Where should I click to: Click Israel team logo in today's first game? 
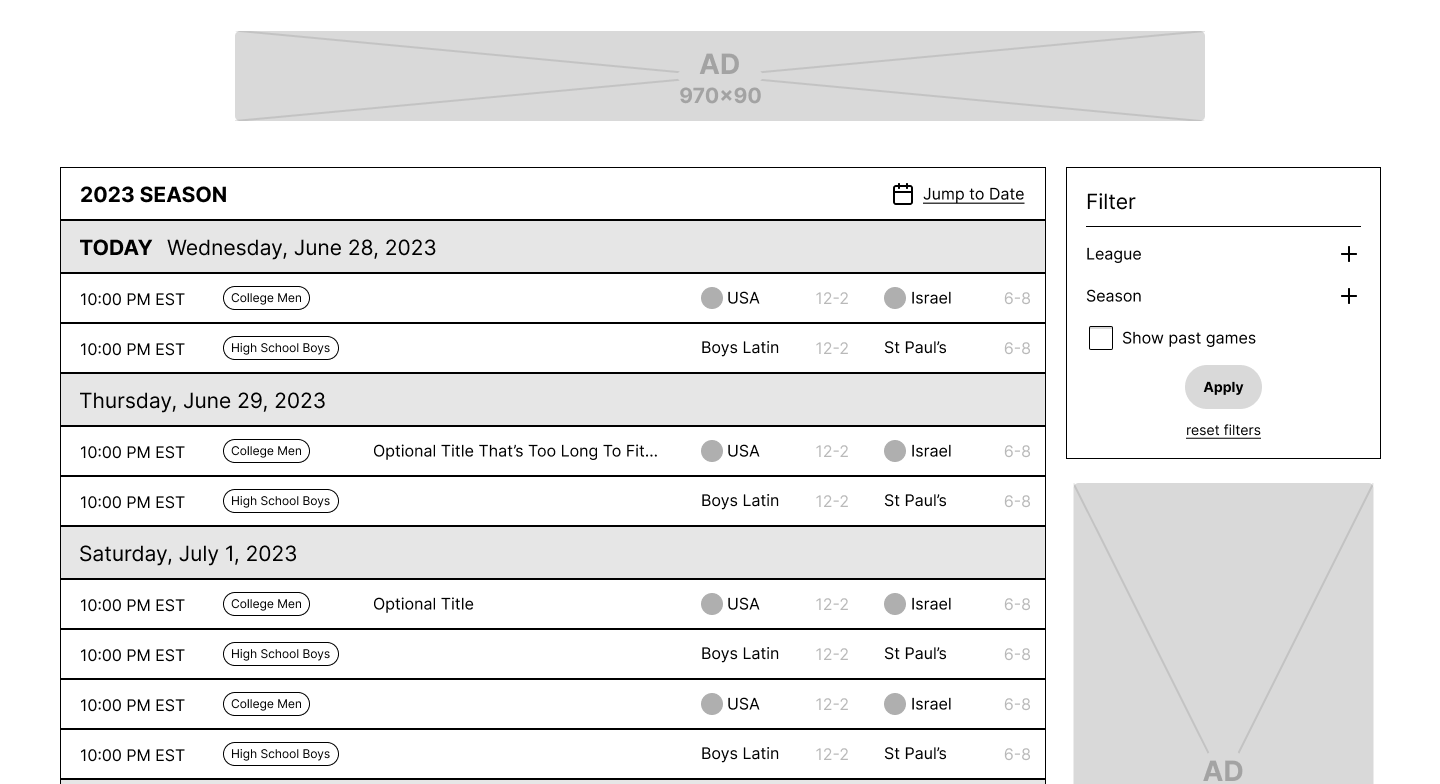pyautogui.click(x=895, y=298)
